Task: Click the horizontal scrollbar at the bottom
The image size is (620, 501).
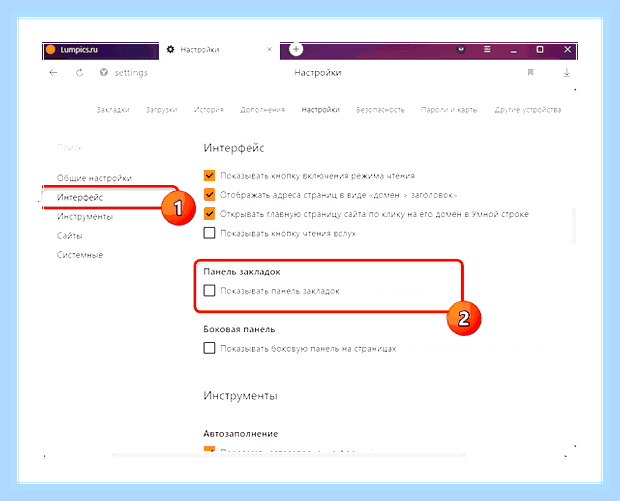Action: pos(289,456)
